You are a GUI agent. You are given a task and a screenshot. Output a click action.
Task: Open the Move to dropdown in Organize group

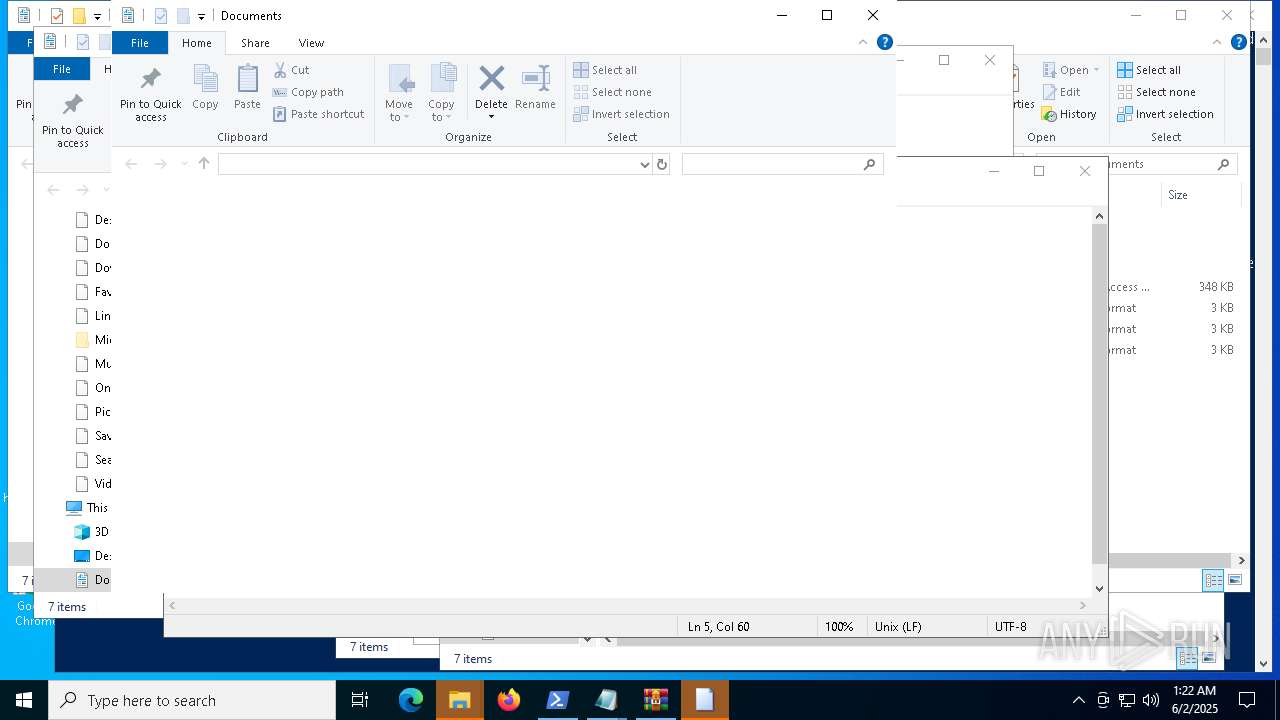click(x=399, y=94)
